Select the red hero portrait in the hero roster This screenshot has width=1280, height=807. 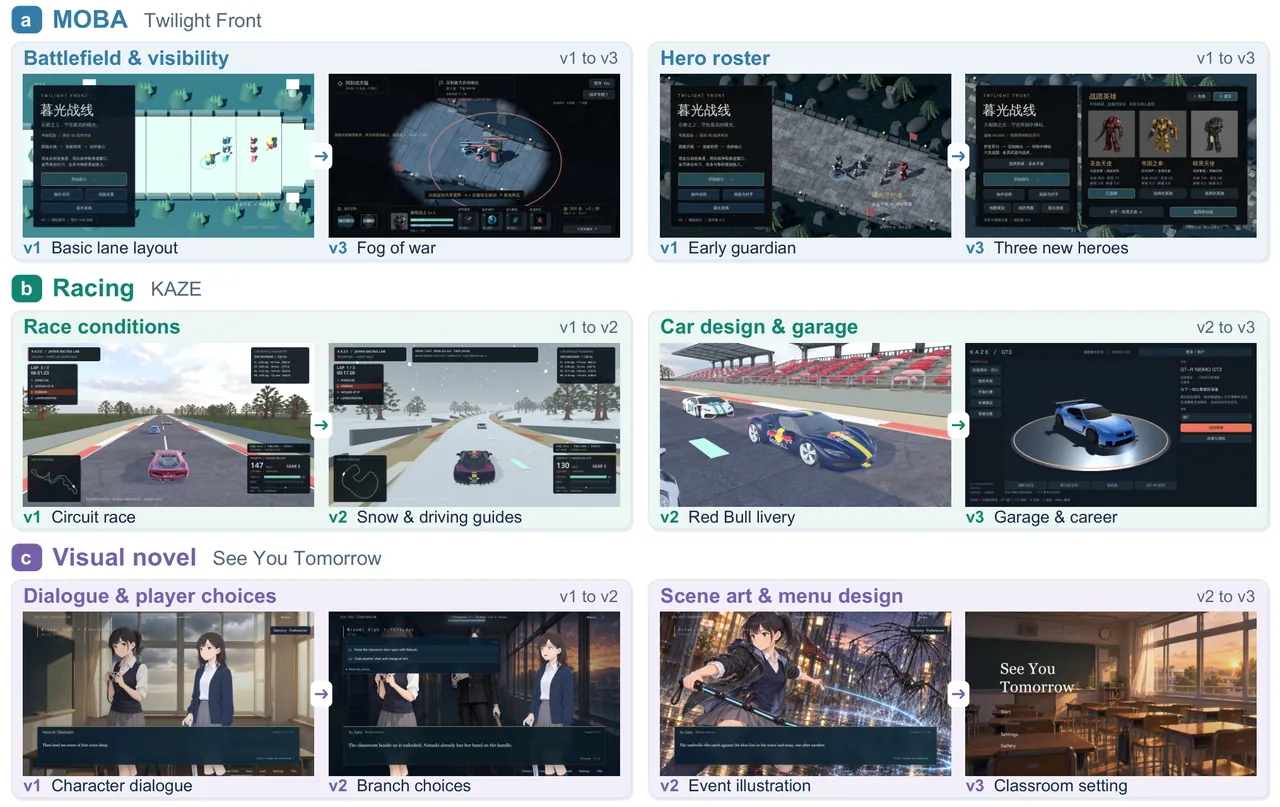click(x=1111, y=133)
